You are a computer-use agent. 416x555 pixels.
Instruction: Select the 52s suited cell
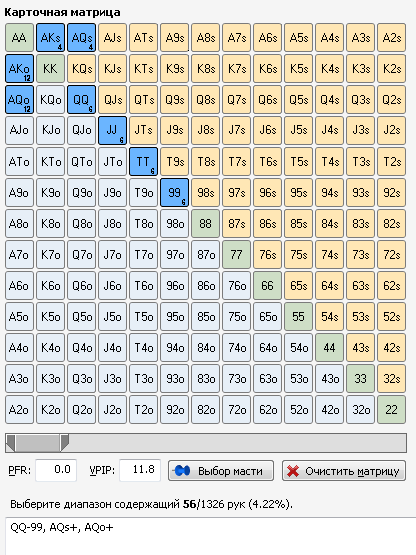[392, 316]
